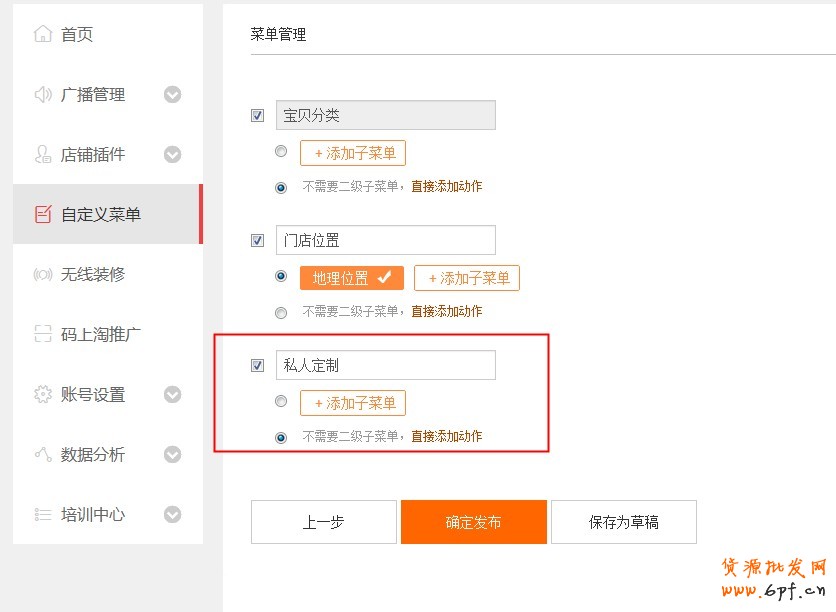
Task: Click the 自定义菜单 edit icon
Action: tap(42, 215)
